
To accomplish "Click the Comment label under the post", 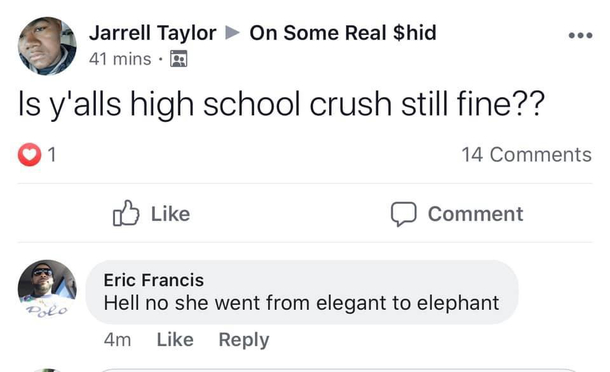I will pos(475,214).
